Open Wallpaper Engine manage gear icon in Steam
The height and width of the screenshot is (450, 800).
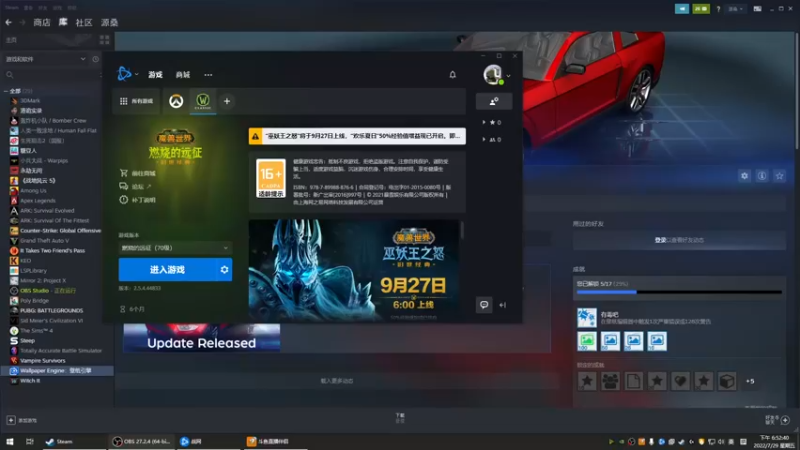tap(744, 176)
